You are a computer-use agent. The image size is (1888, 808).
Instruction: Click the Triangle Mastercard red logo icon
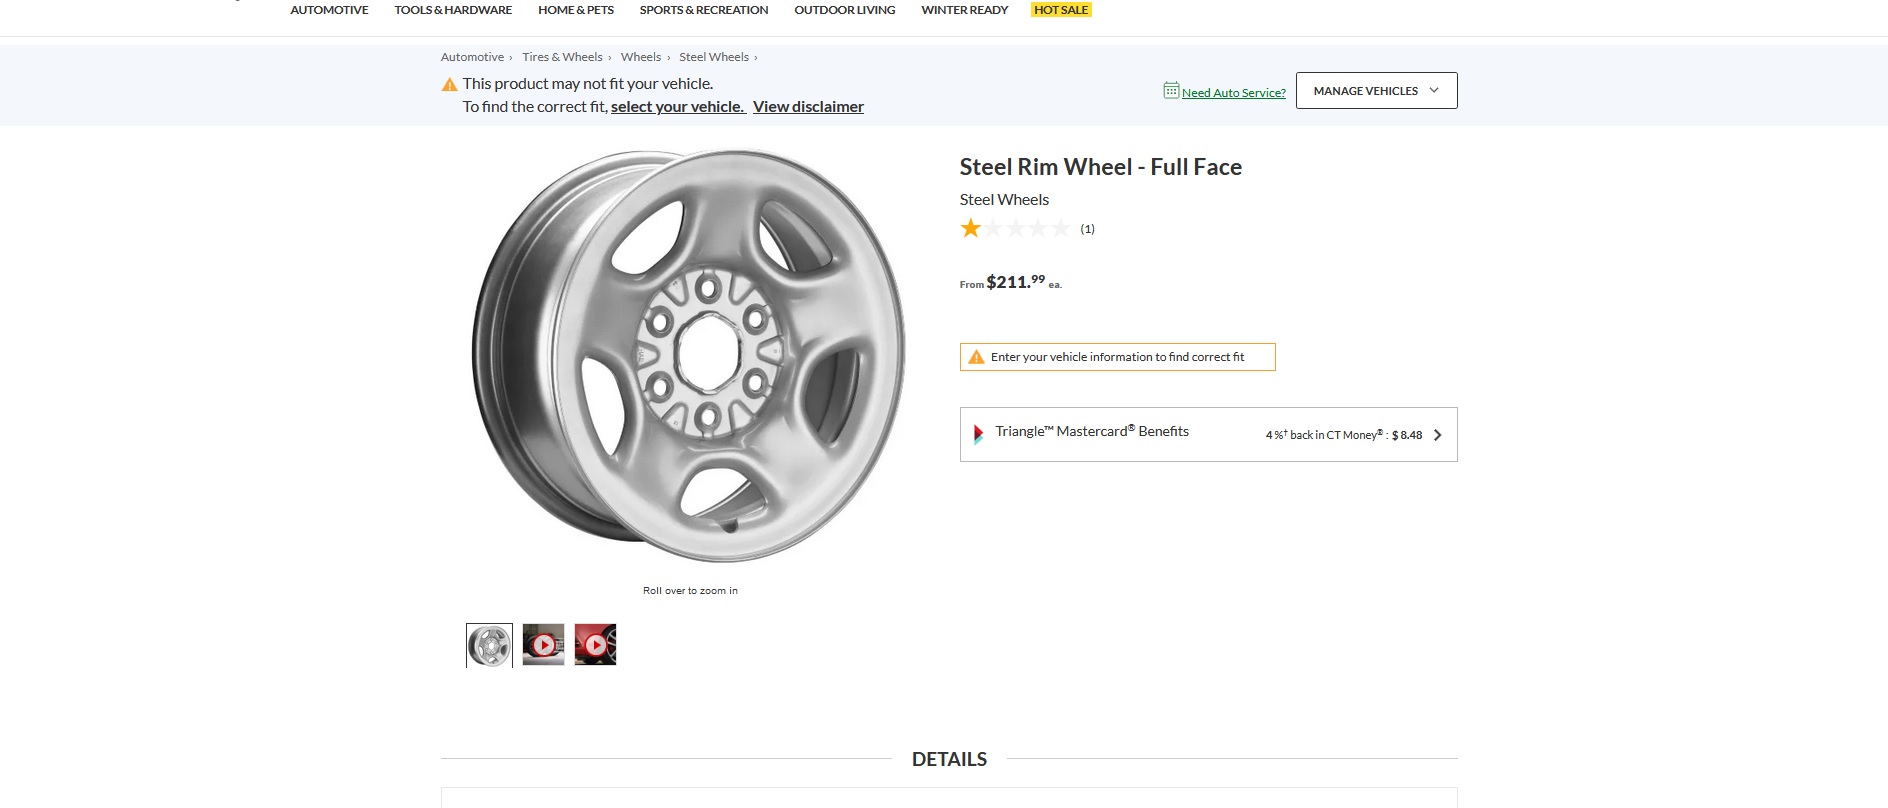978,434
